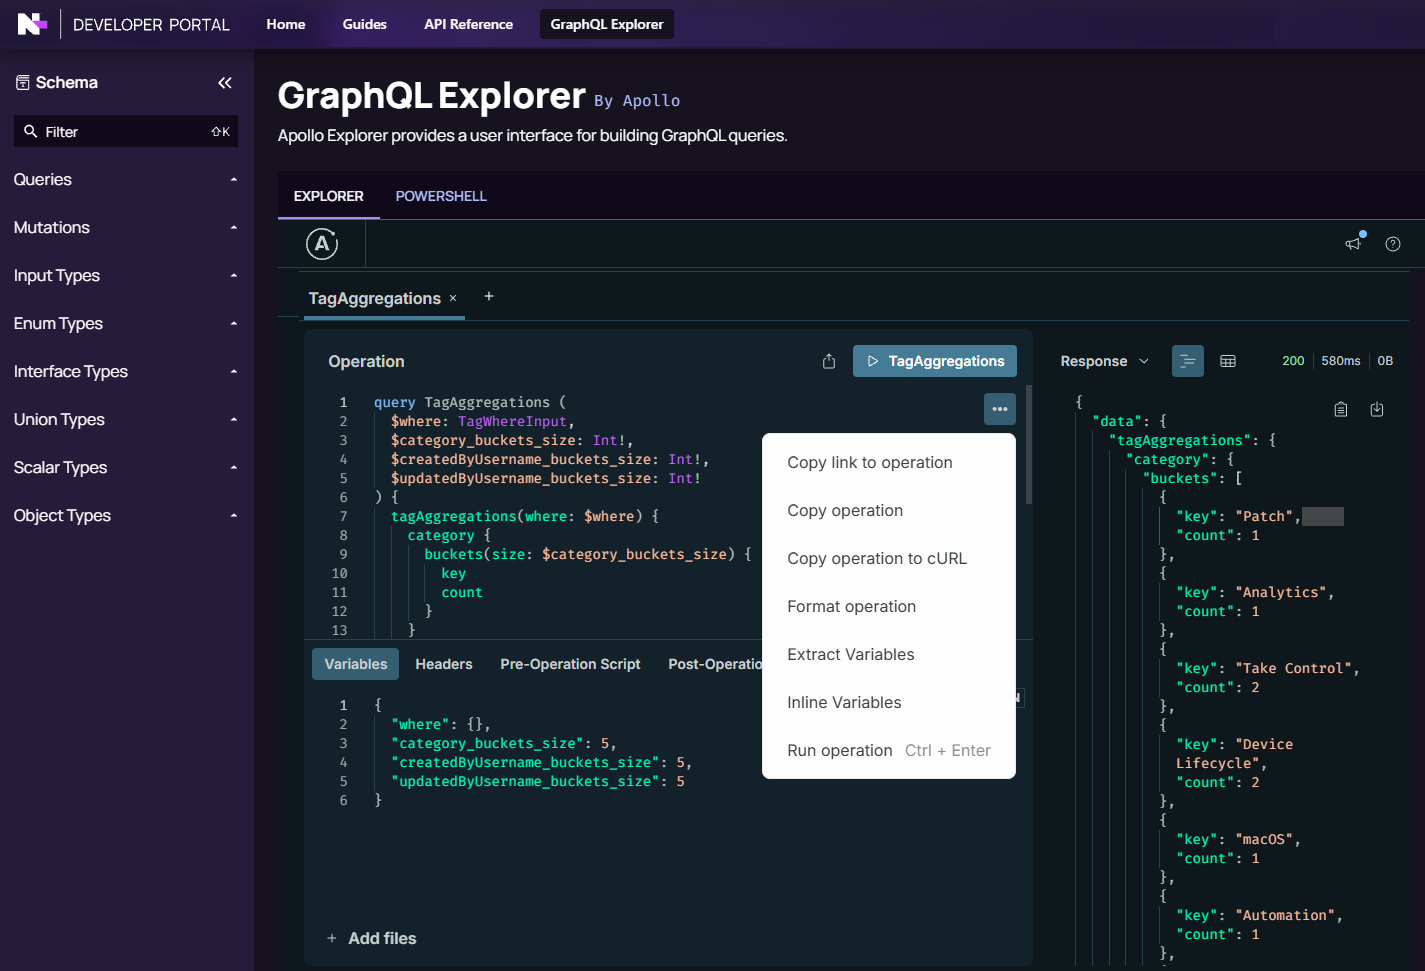
Task: Switch response to table view icon
Action: click(1228, 361)
